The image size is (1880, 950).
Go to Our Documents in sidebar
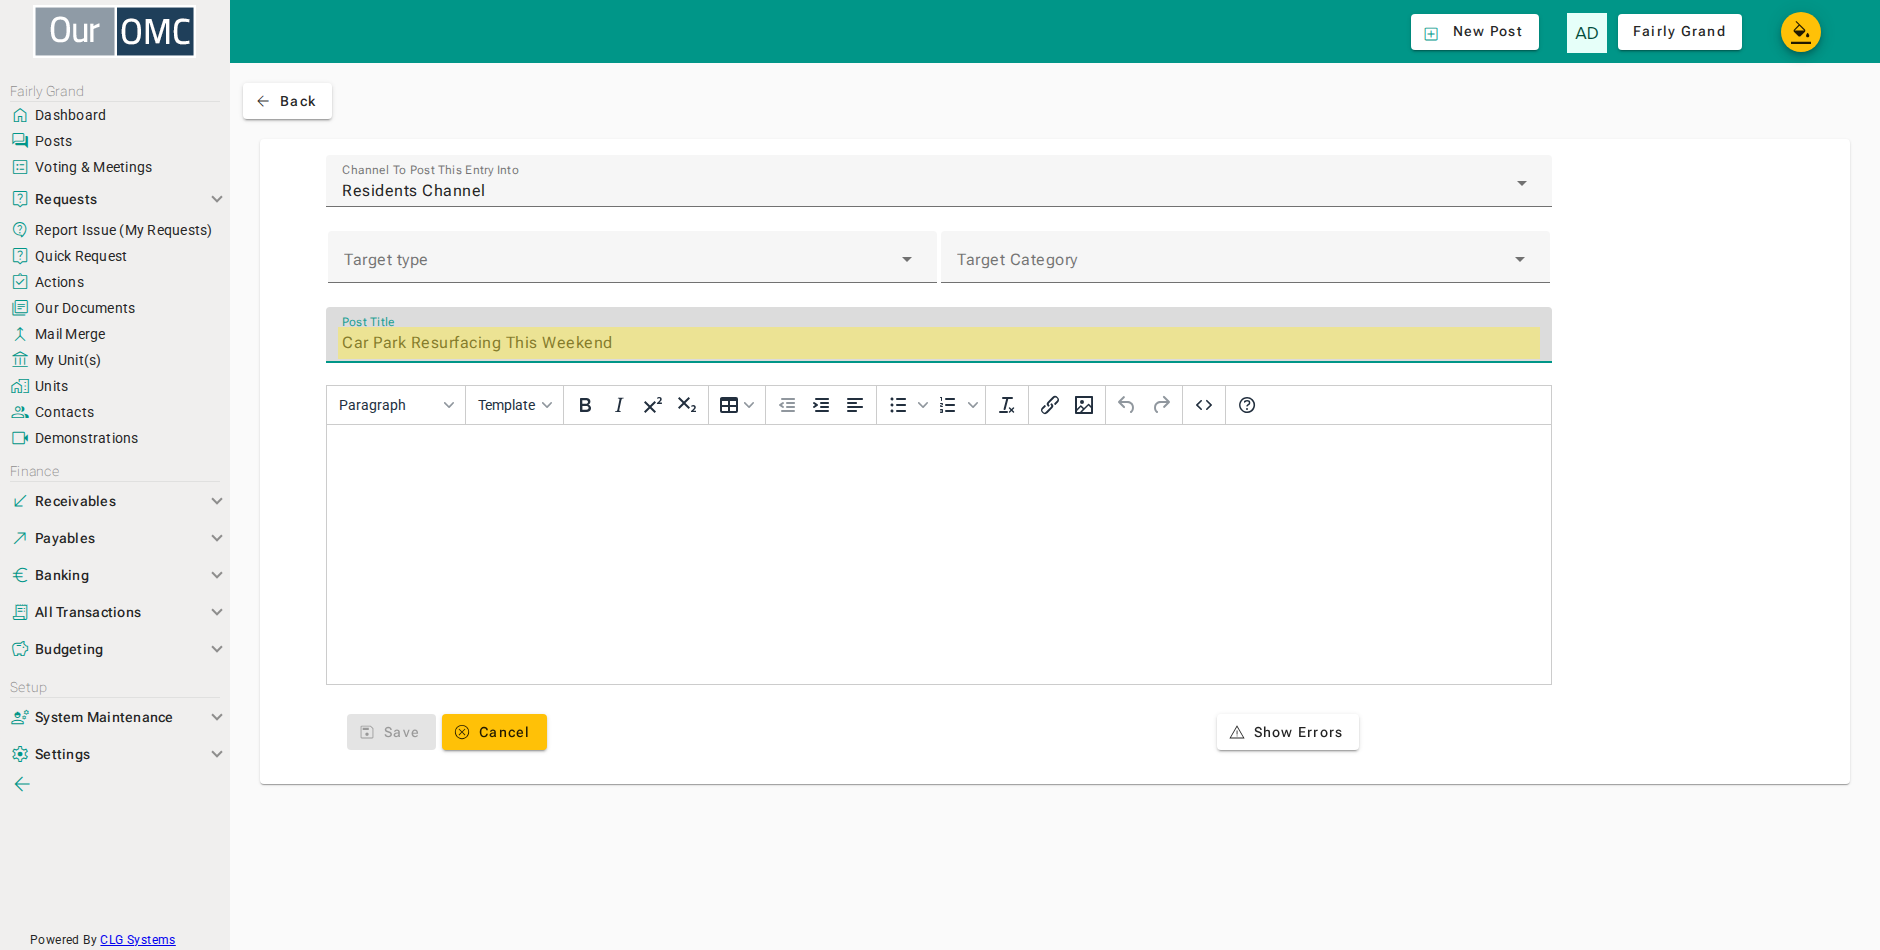tap(85, 308)
